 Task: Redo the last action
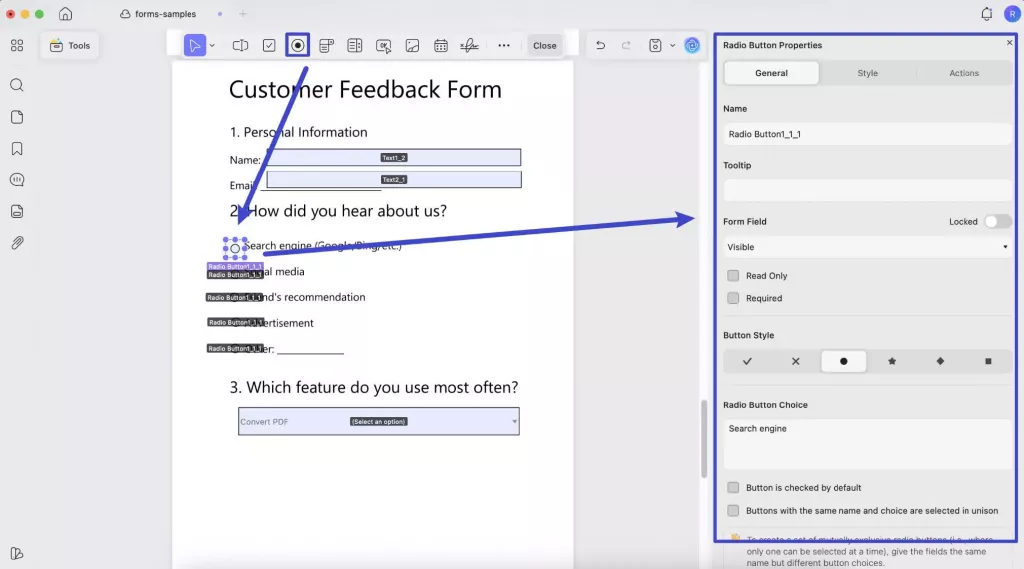(626, 45)
